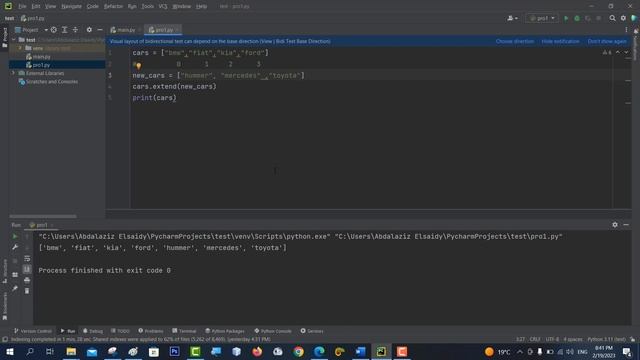Open Problems tool window tab
The width and height of the screenshot is (640, 360).
[x=151, y=331]
